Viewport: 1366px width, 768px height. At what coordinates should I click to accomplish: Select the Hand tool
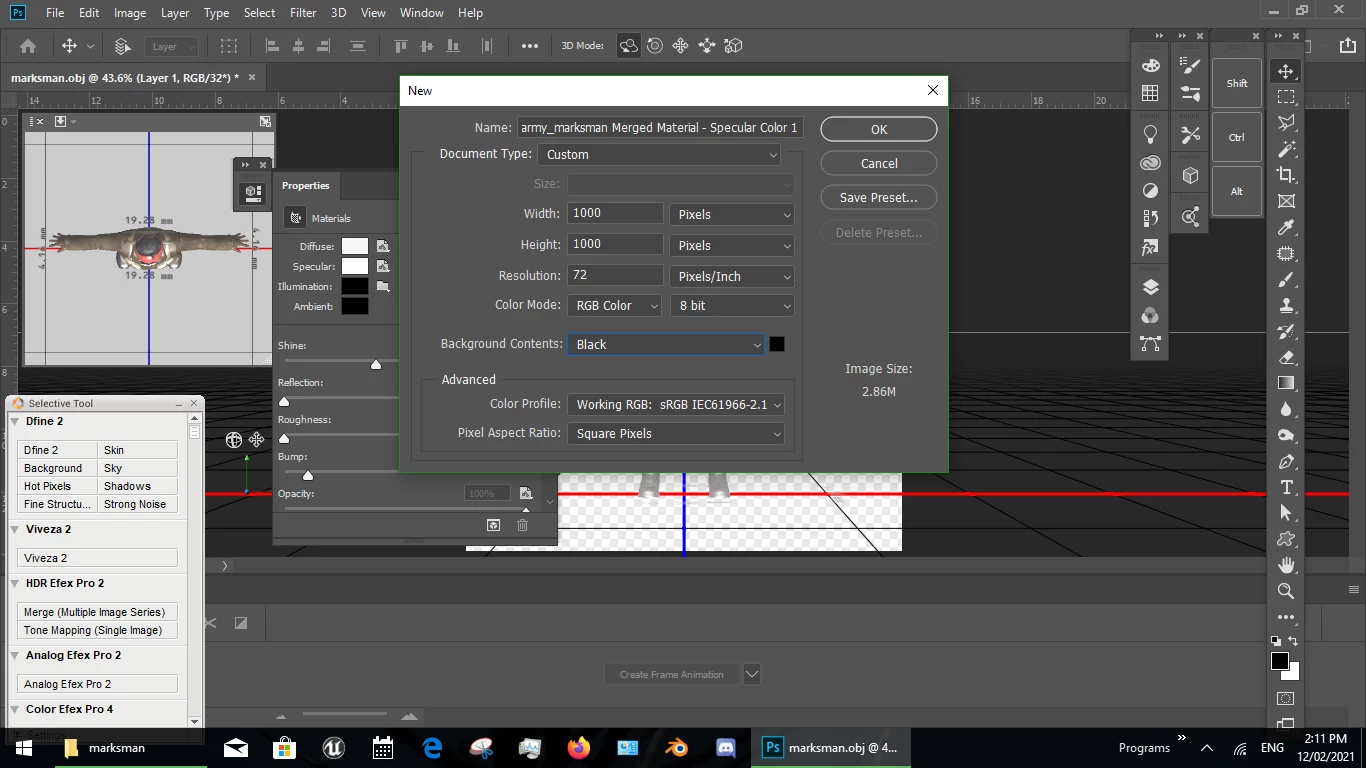pyautogui.click(x=1286, y=565)
